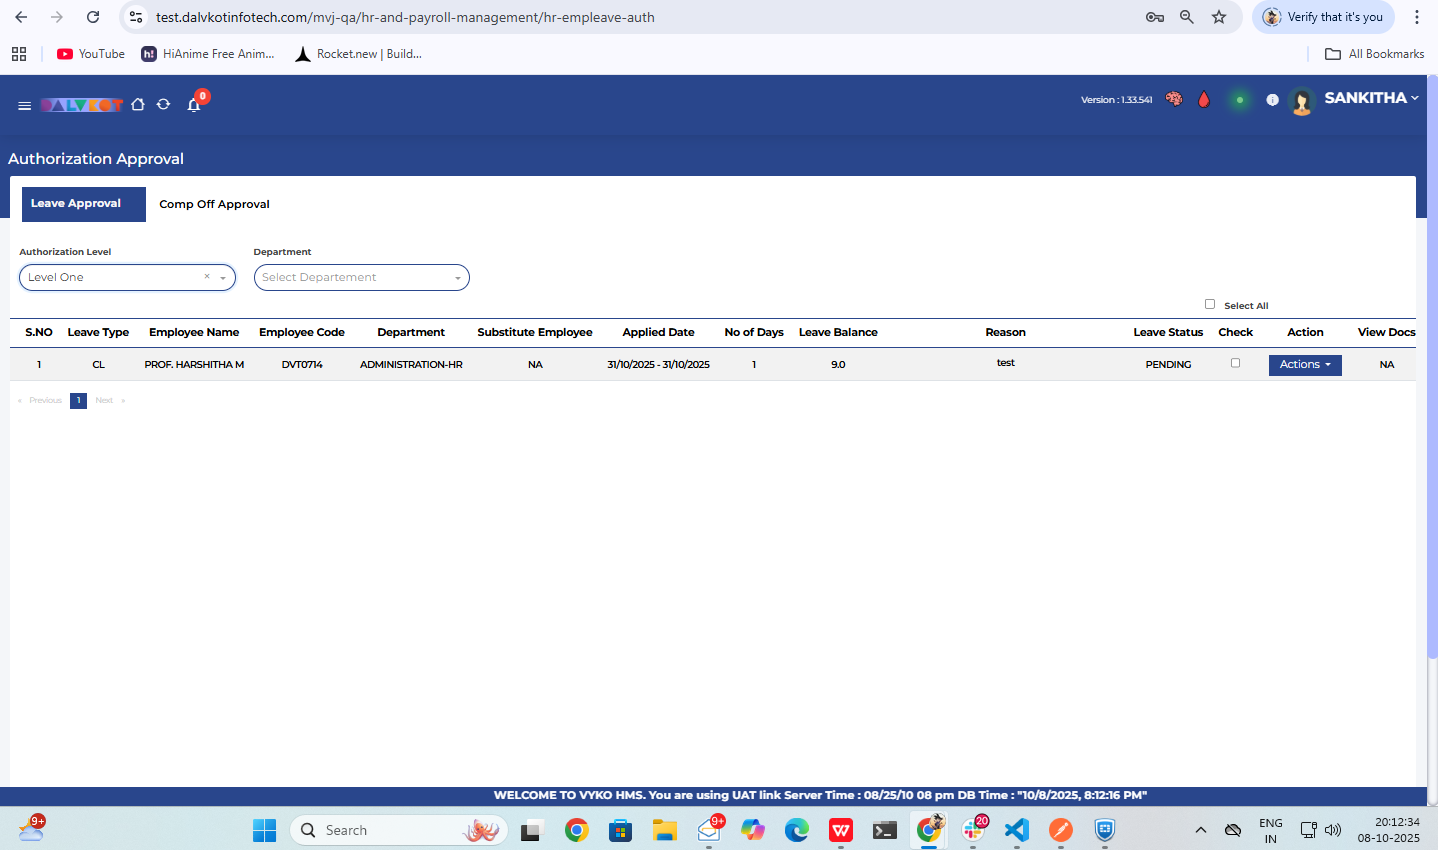
Task: Tick the Select All checkbox
Action: tap(1210, 304)
